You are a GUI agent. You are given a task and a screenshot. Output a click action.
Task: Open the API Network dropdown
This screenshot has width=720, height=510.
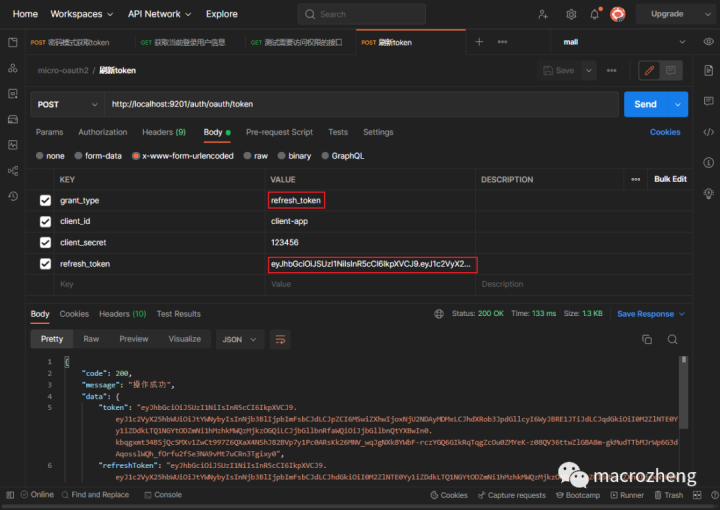click(x=159, y=14)
